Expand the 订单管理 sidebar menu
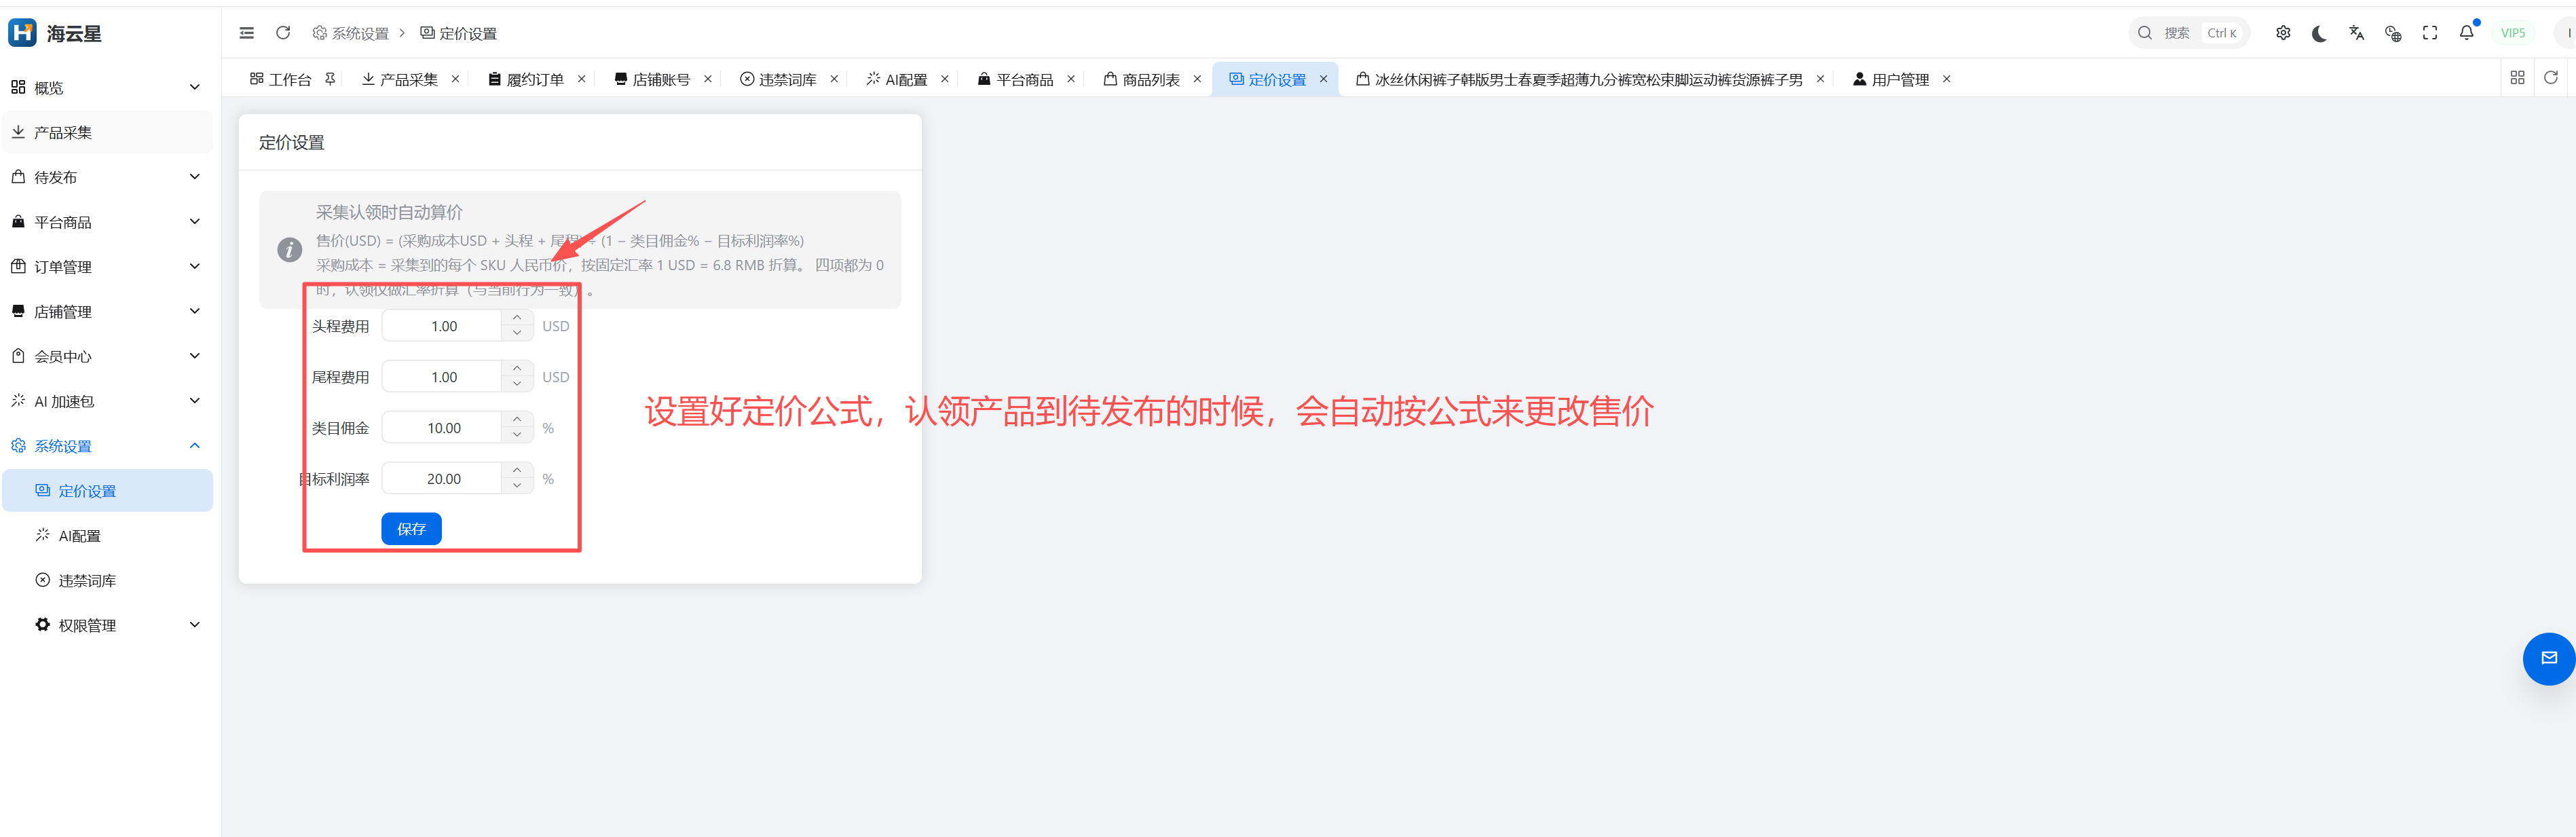2576x837 pixels. [x=107, y=267]
